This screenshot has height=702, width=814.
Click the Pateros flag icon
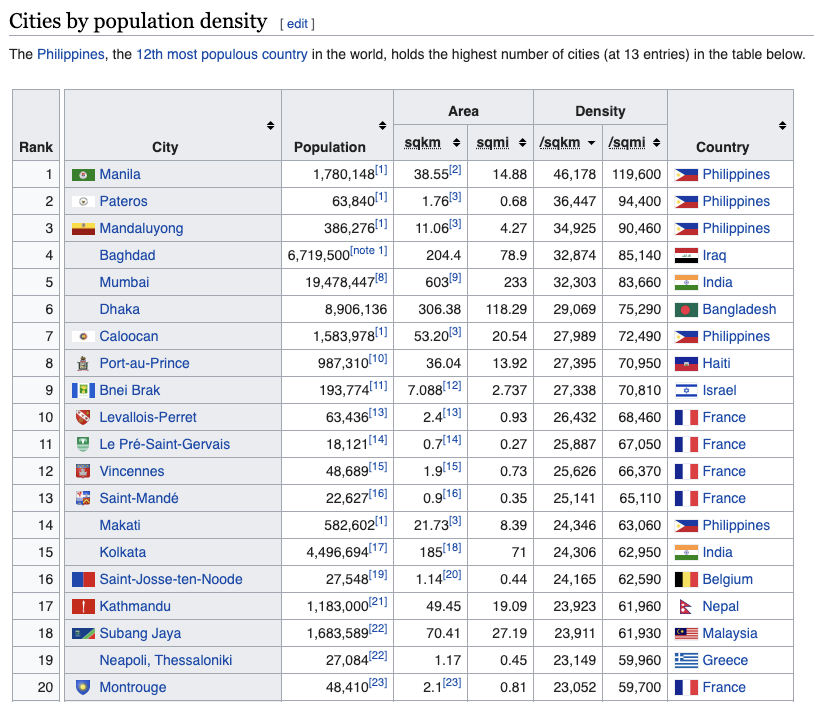tap(83, 201)
